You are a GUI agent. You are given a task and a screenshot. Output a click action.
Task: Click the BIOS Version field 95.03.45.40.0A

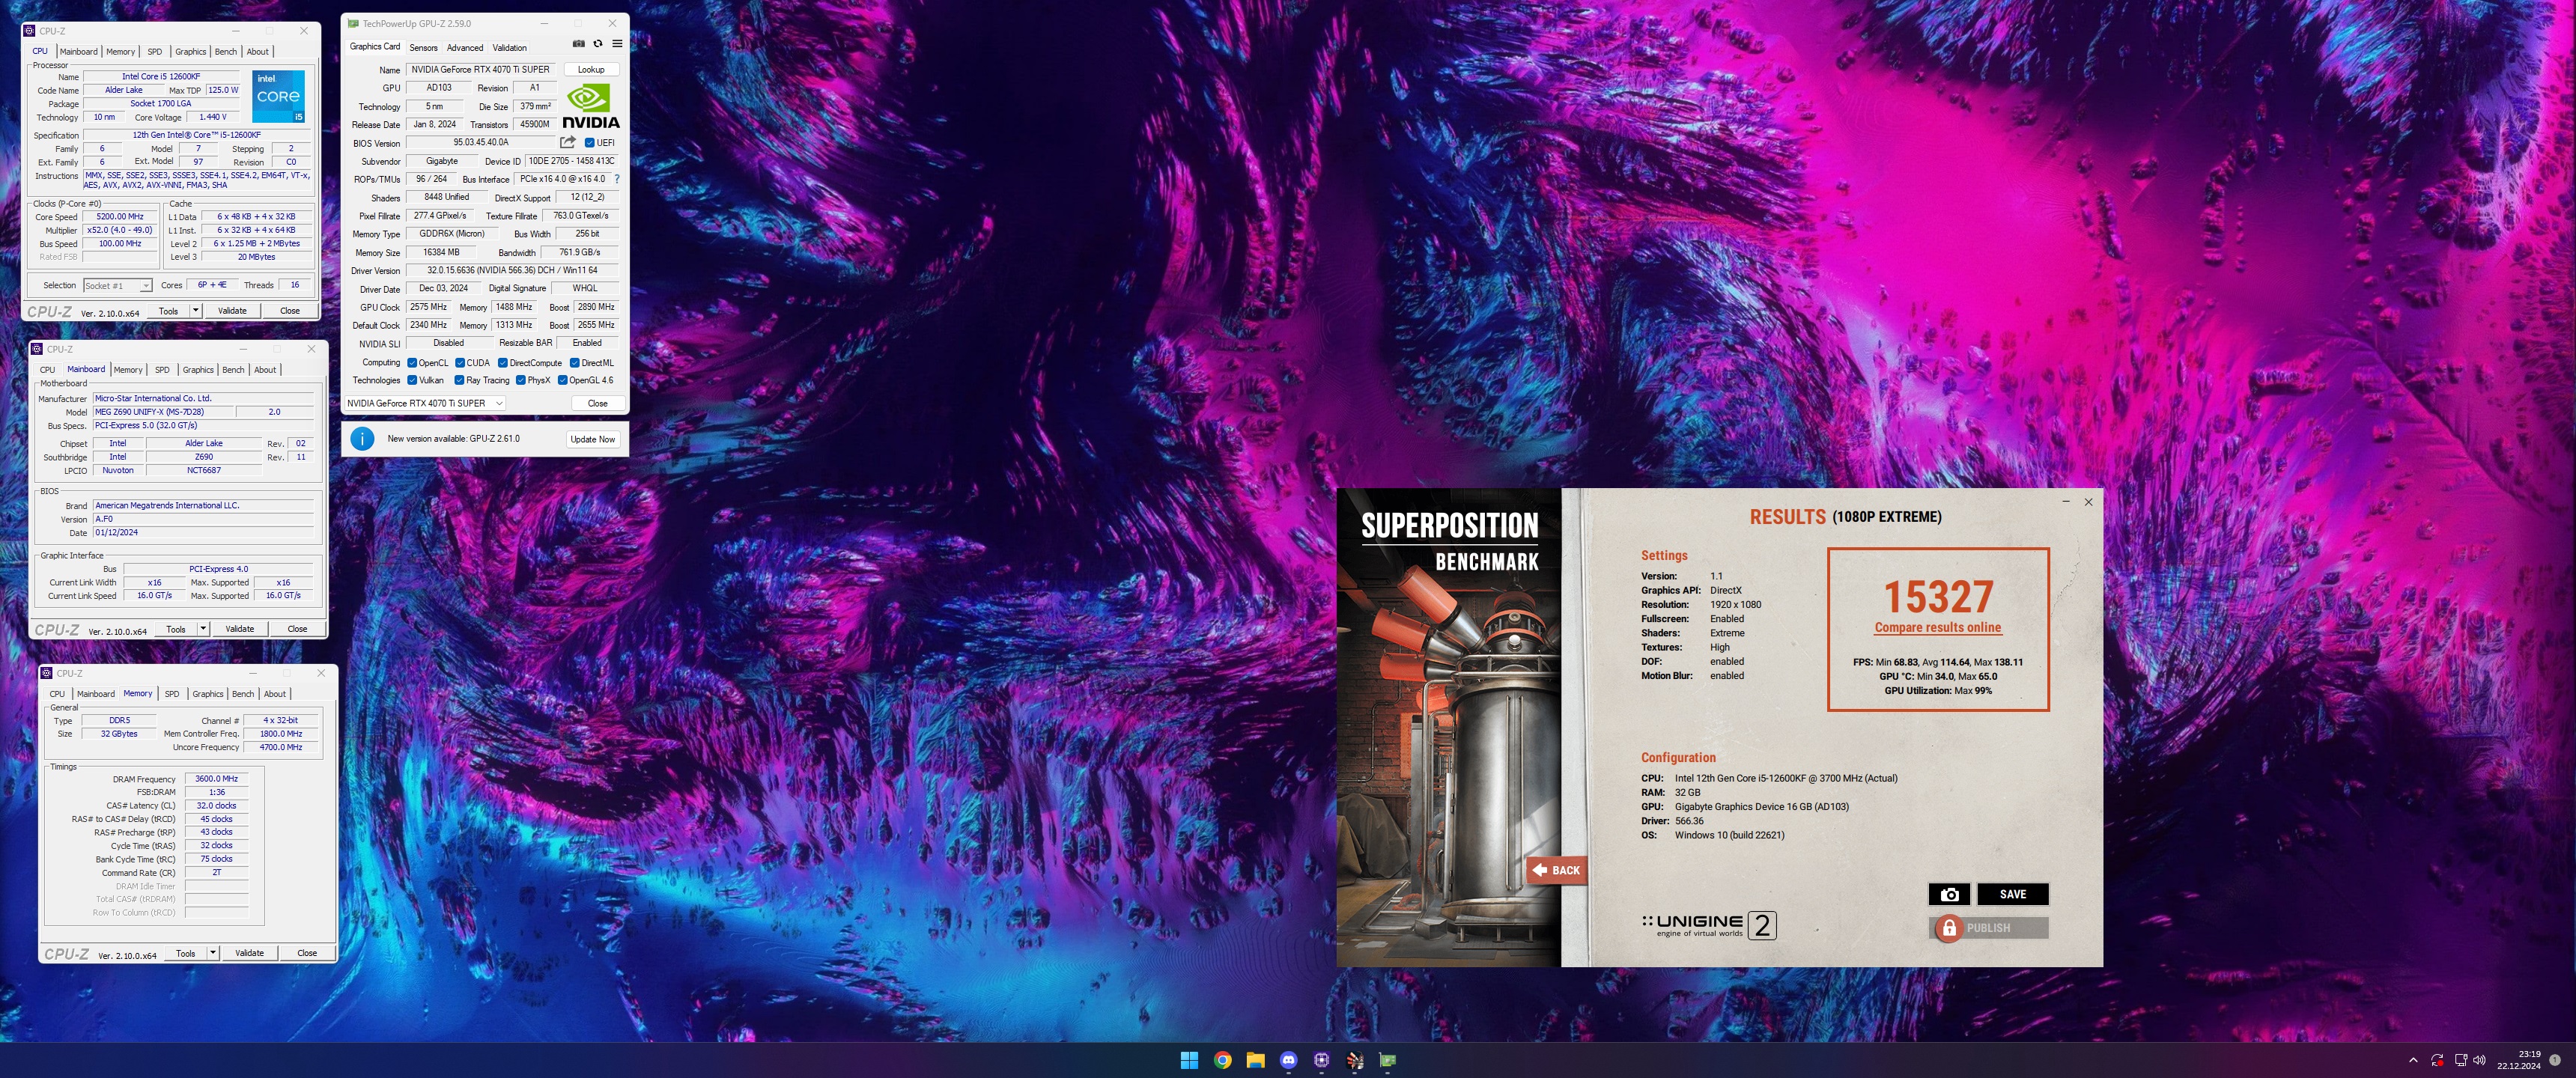[481, 143]
